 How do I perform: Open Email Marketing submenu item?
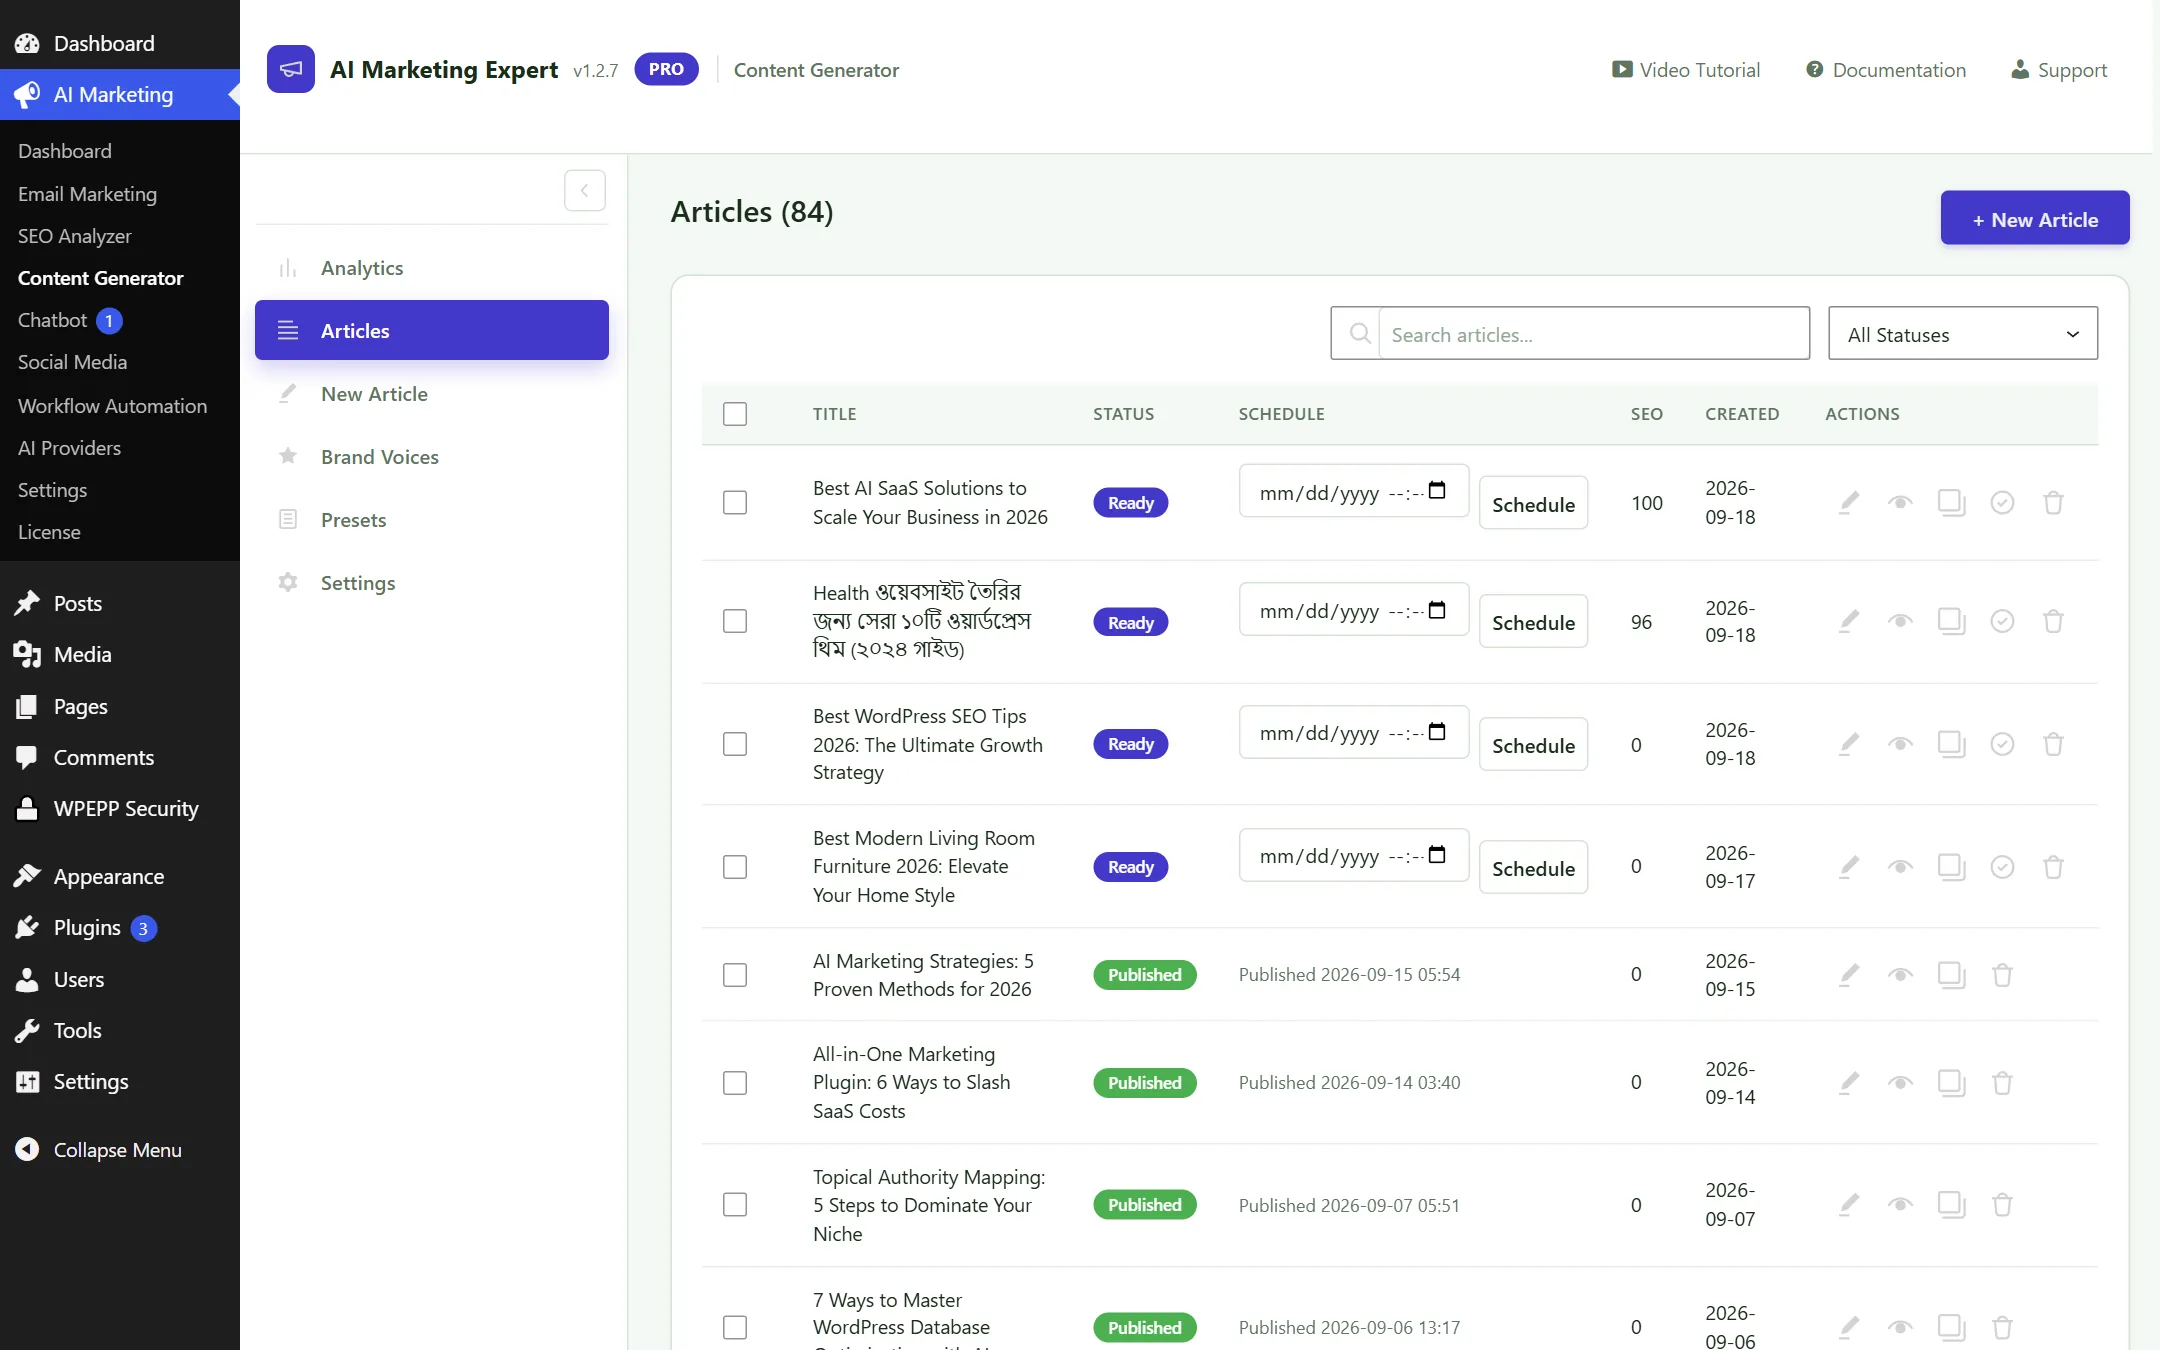click(120, 194)
